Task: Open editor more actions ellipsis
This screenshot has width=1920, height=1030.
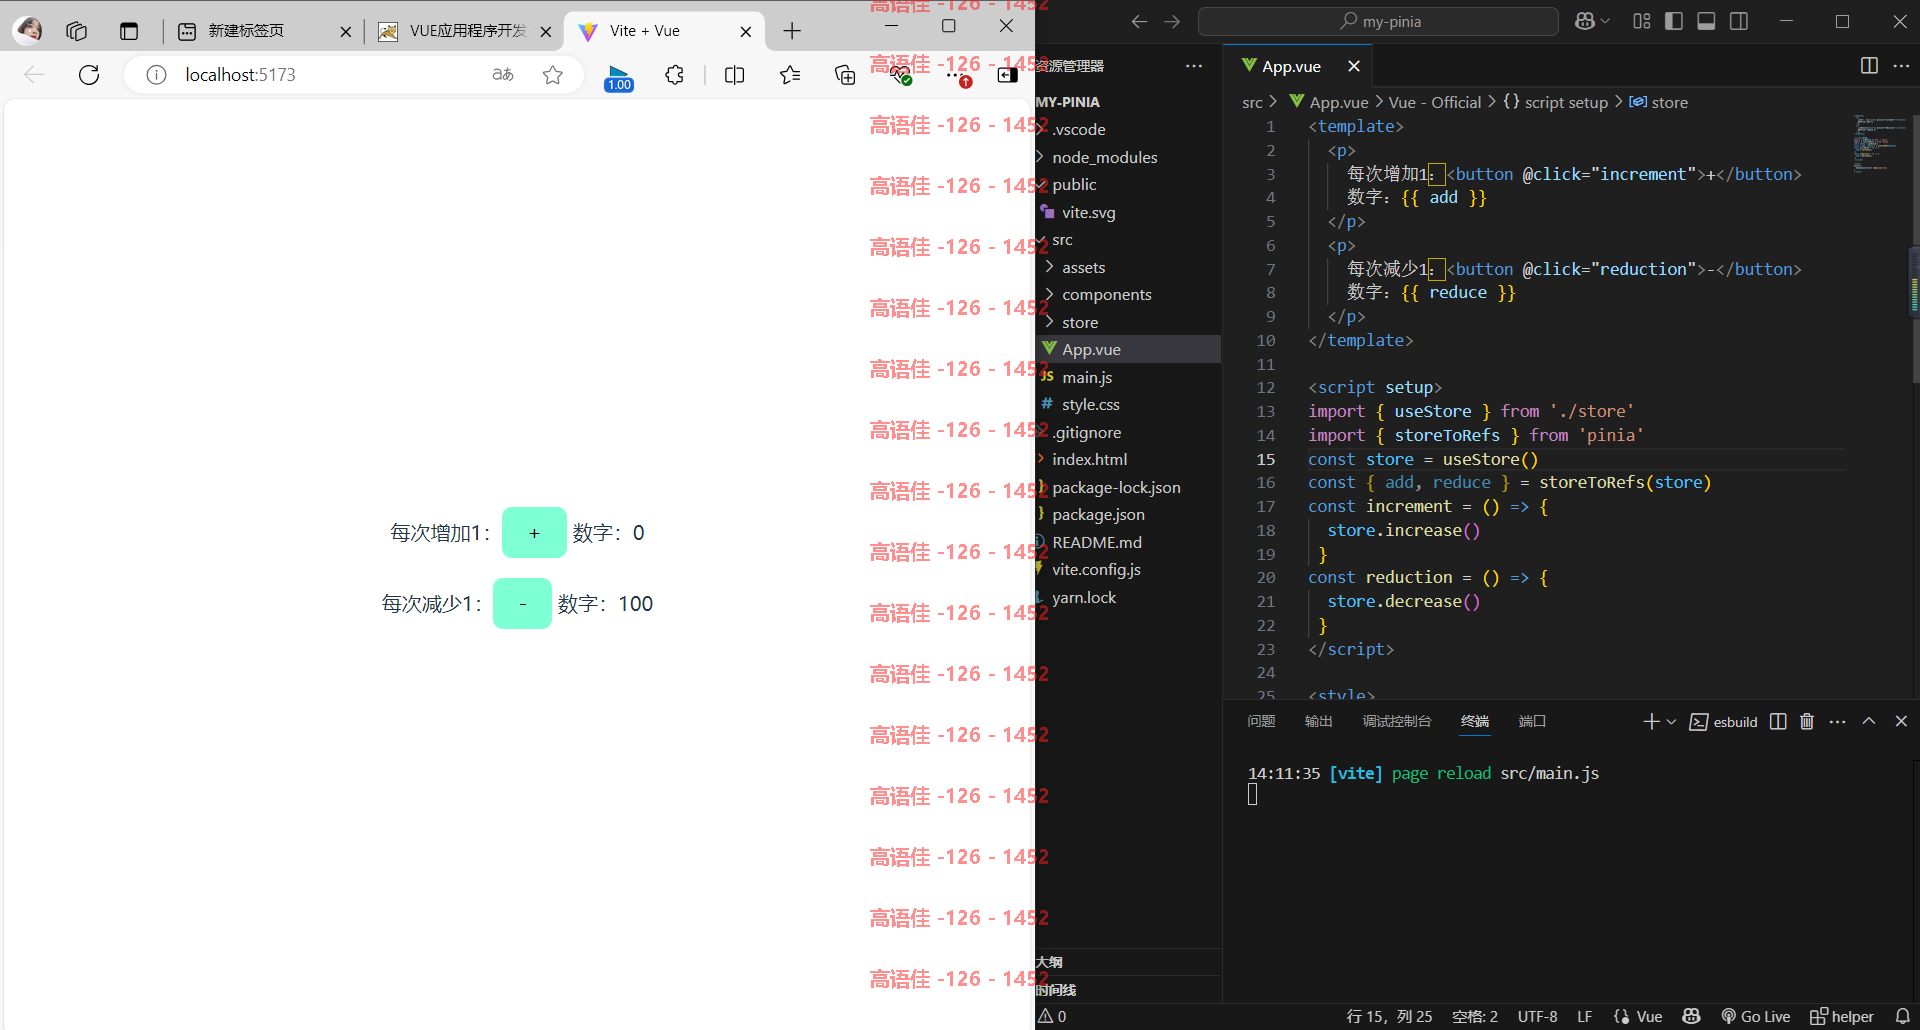Action: click(x=1902, y=66)
